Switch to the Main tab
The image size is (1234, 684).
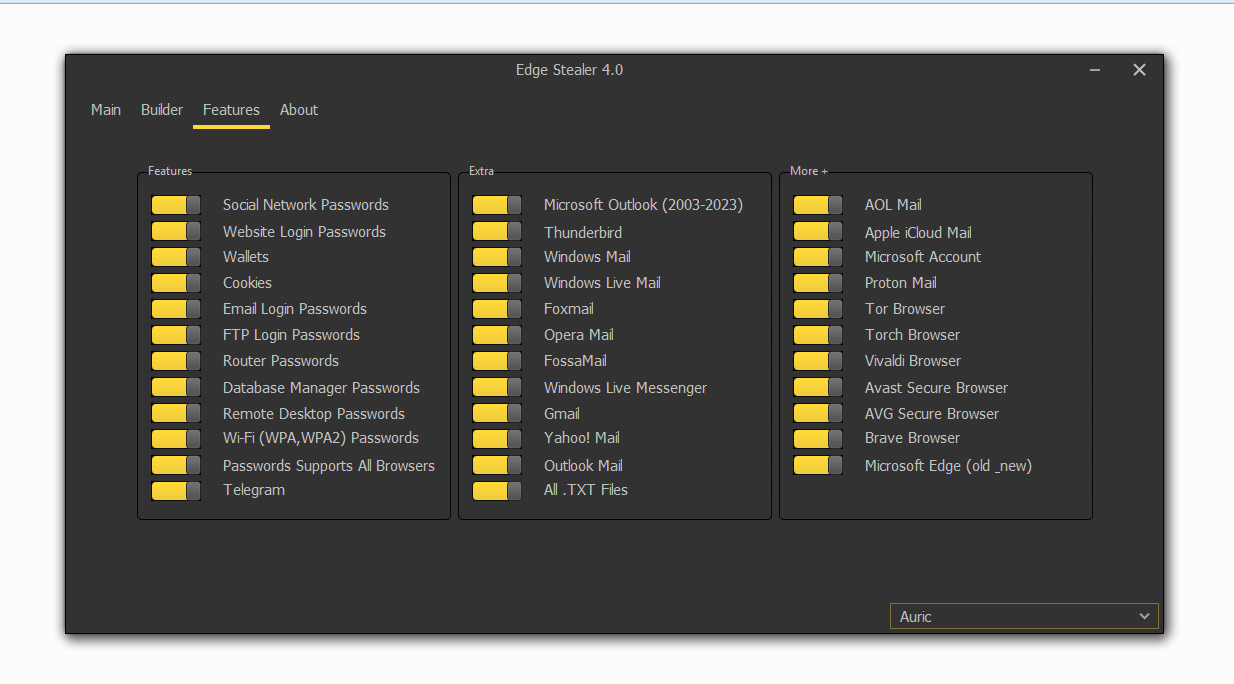point(105,110)
